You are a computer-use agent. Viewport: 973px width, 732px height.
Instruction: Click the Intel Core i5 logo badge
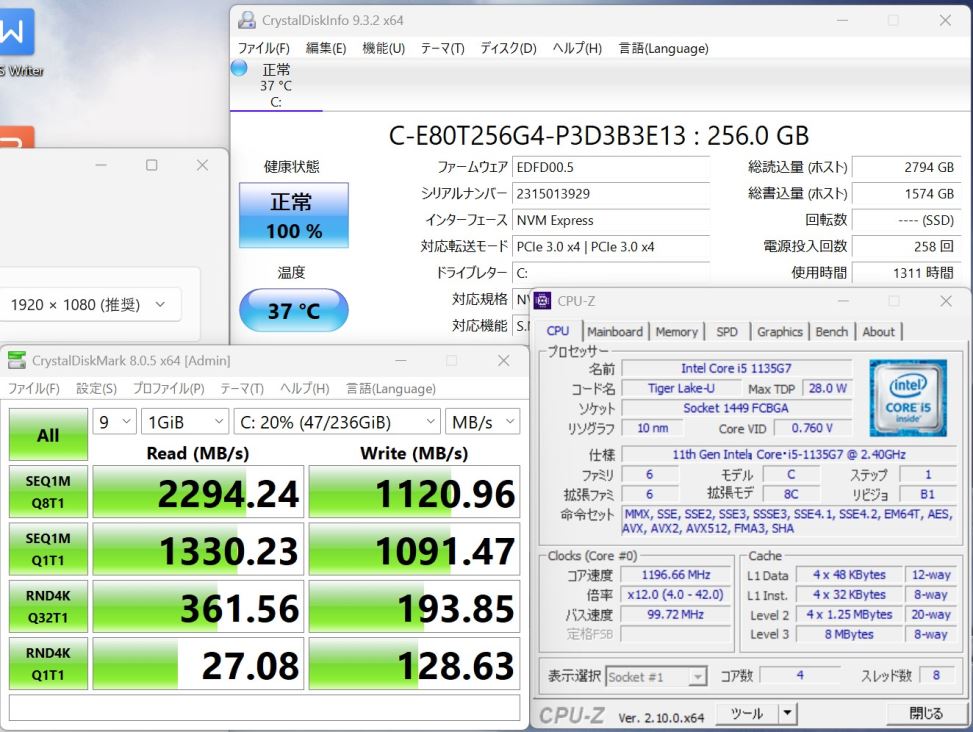tap(908, 398)
